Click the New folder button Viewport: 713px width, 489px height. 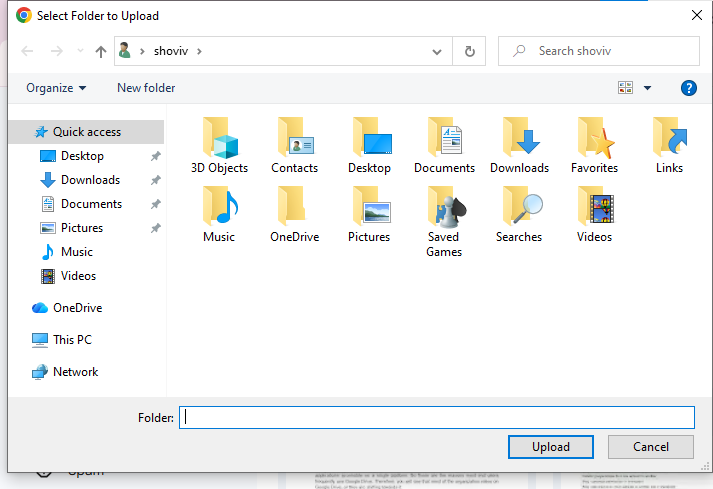(x=146, y=88)
